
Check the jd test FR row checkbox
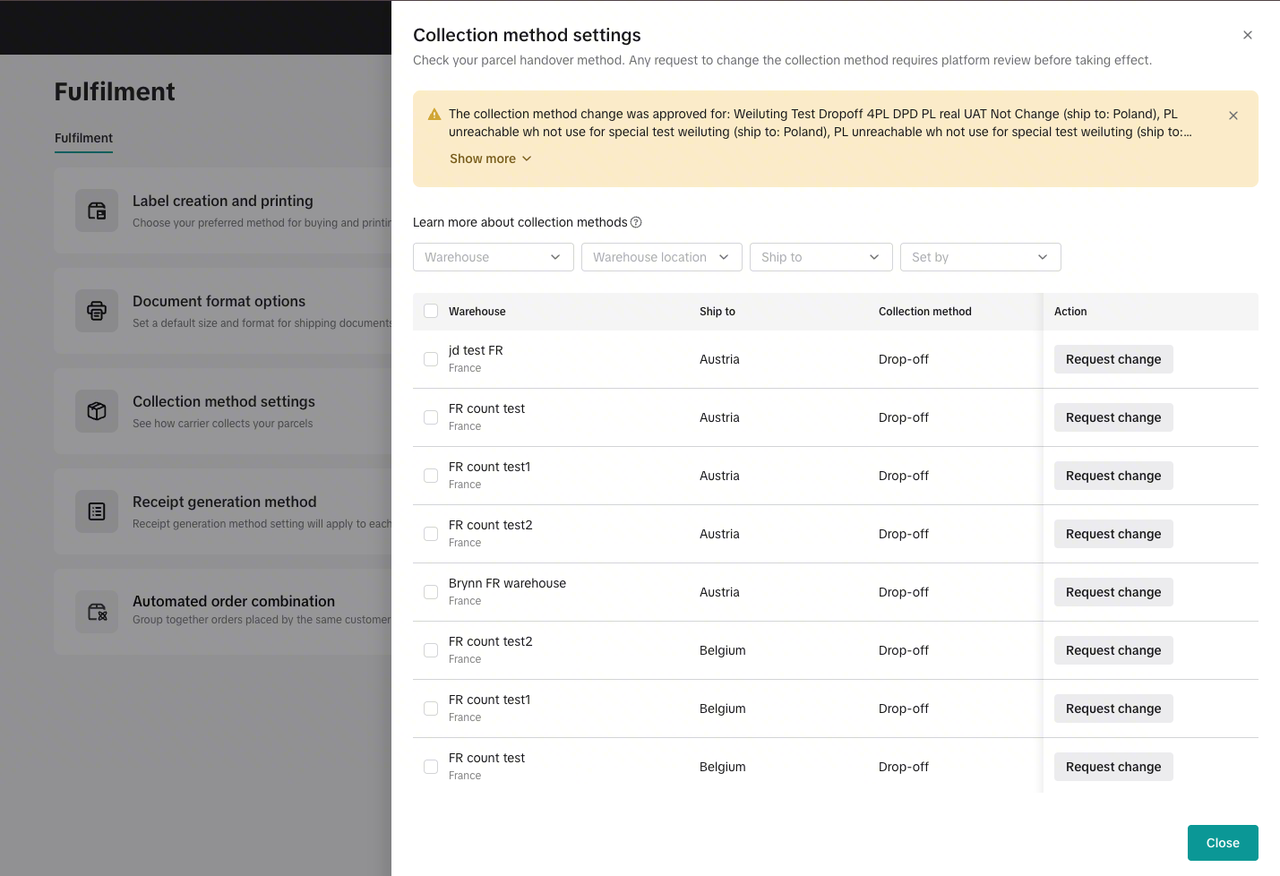point(431,359)
